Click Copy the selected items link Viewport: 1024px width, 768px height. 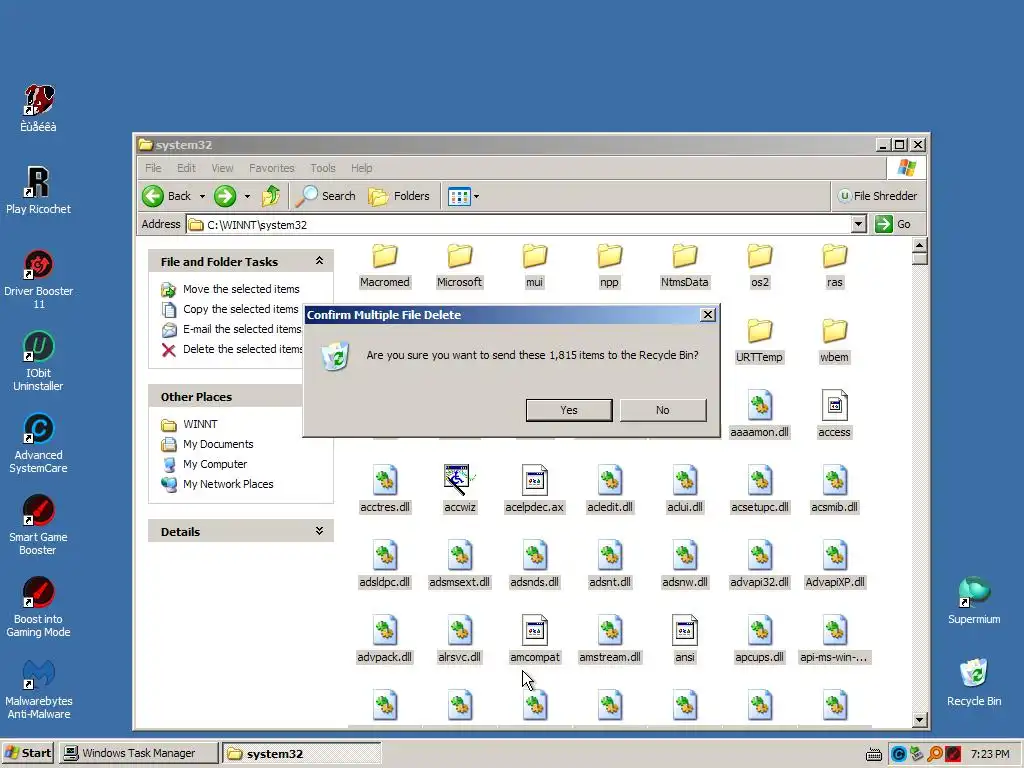click(240, 309)
